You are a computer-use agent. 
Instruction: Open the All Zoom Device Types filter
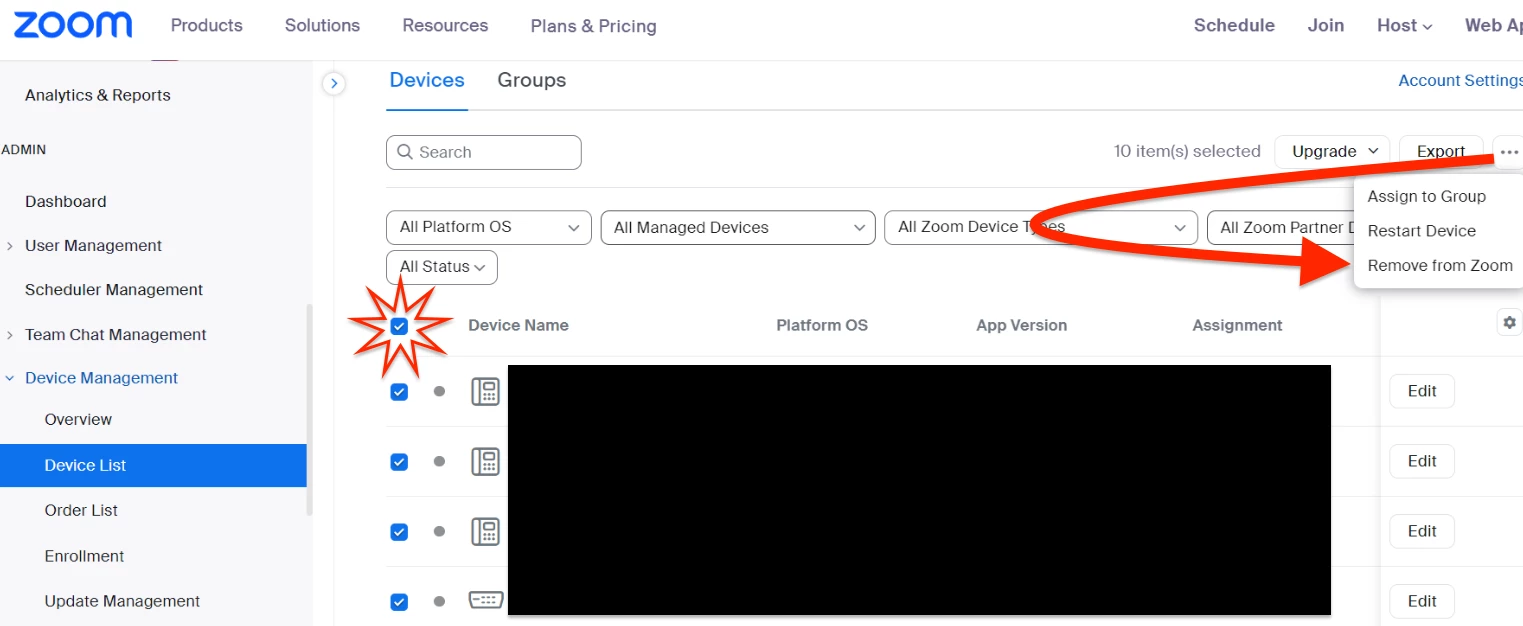pos(1041,227)
